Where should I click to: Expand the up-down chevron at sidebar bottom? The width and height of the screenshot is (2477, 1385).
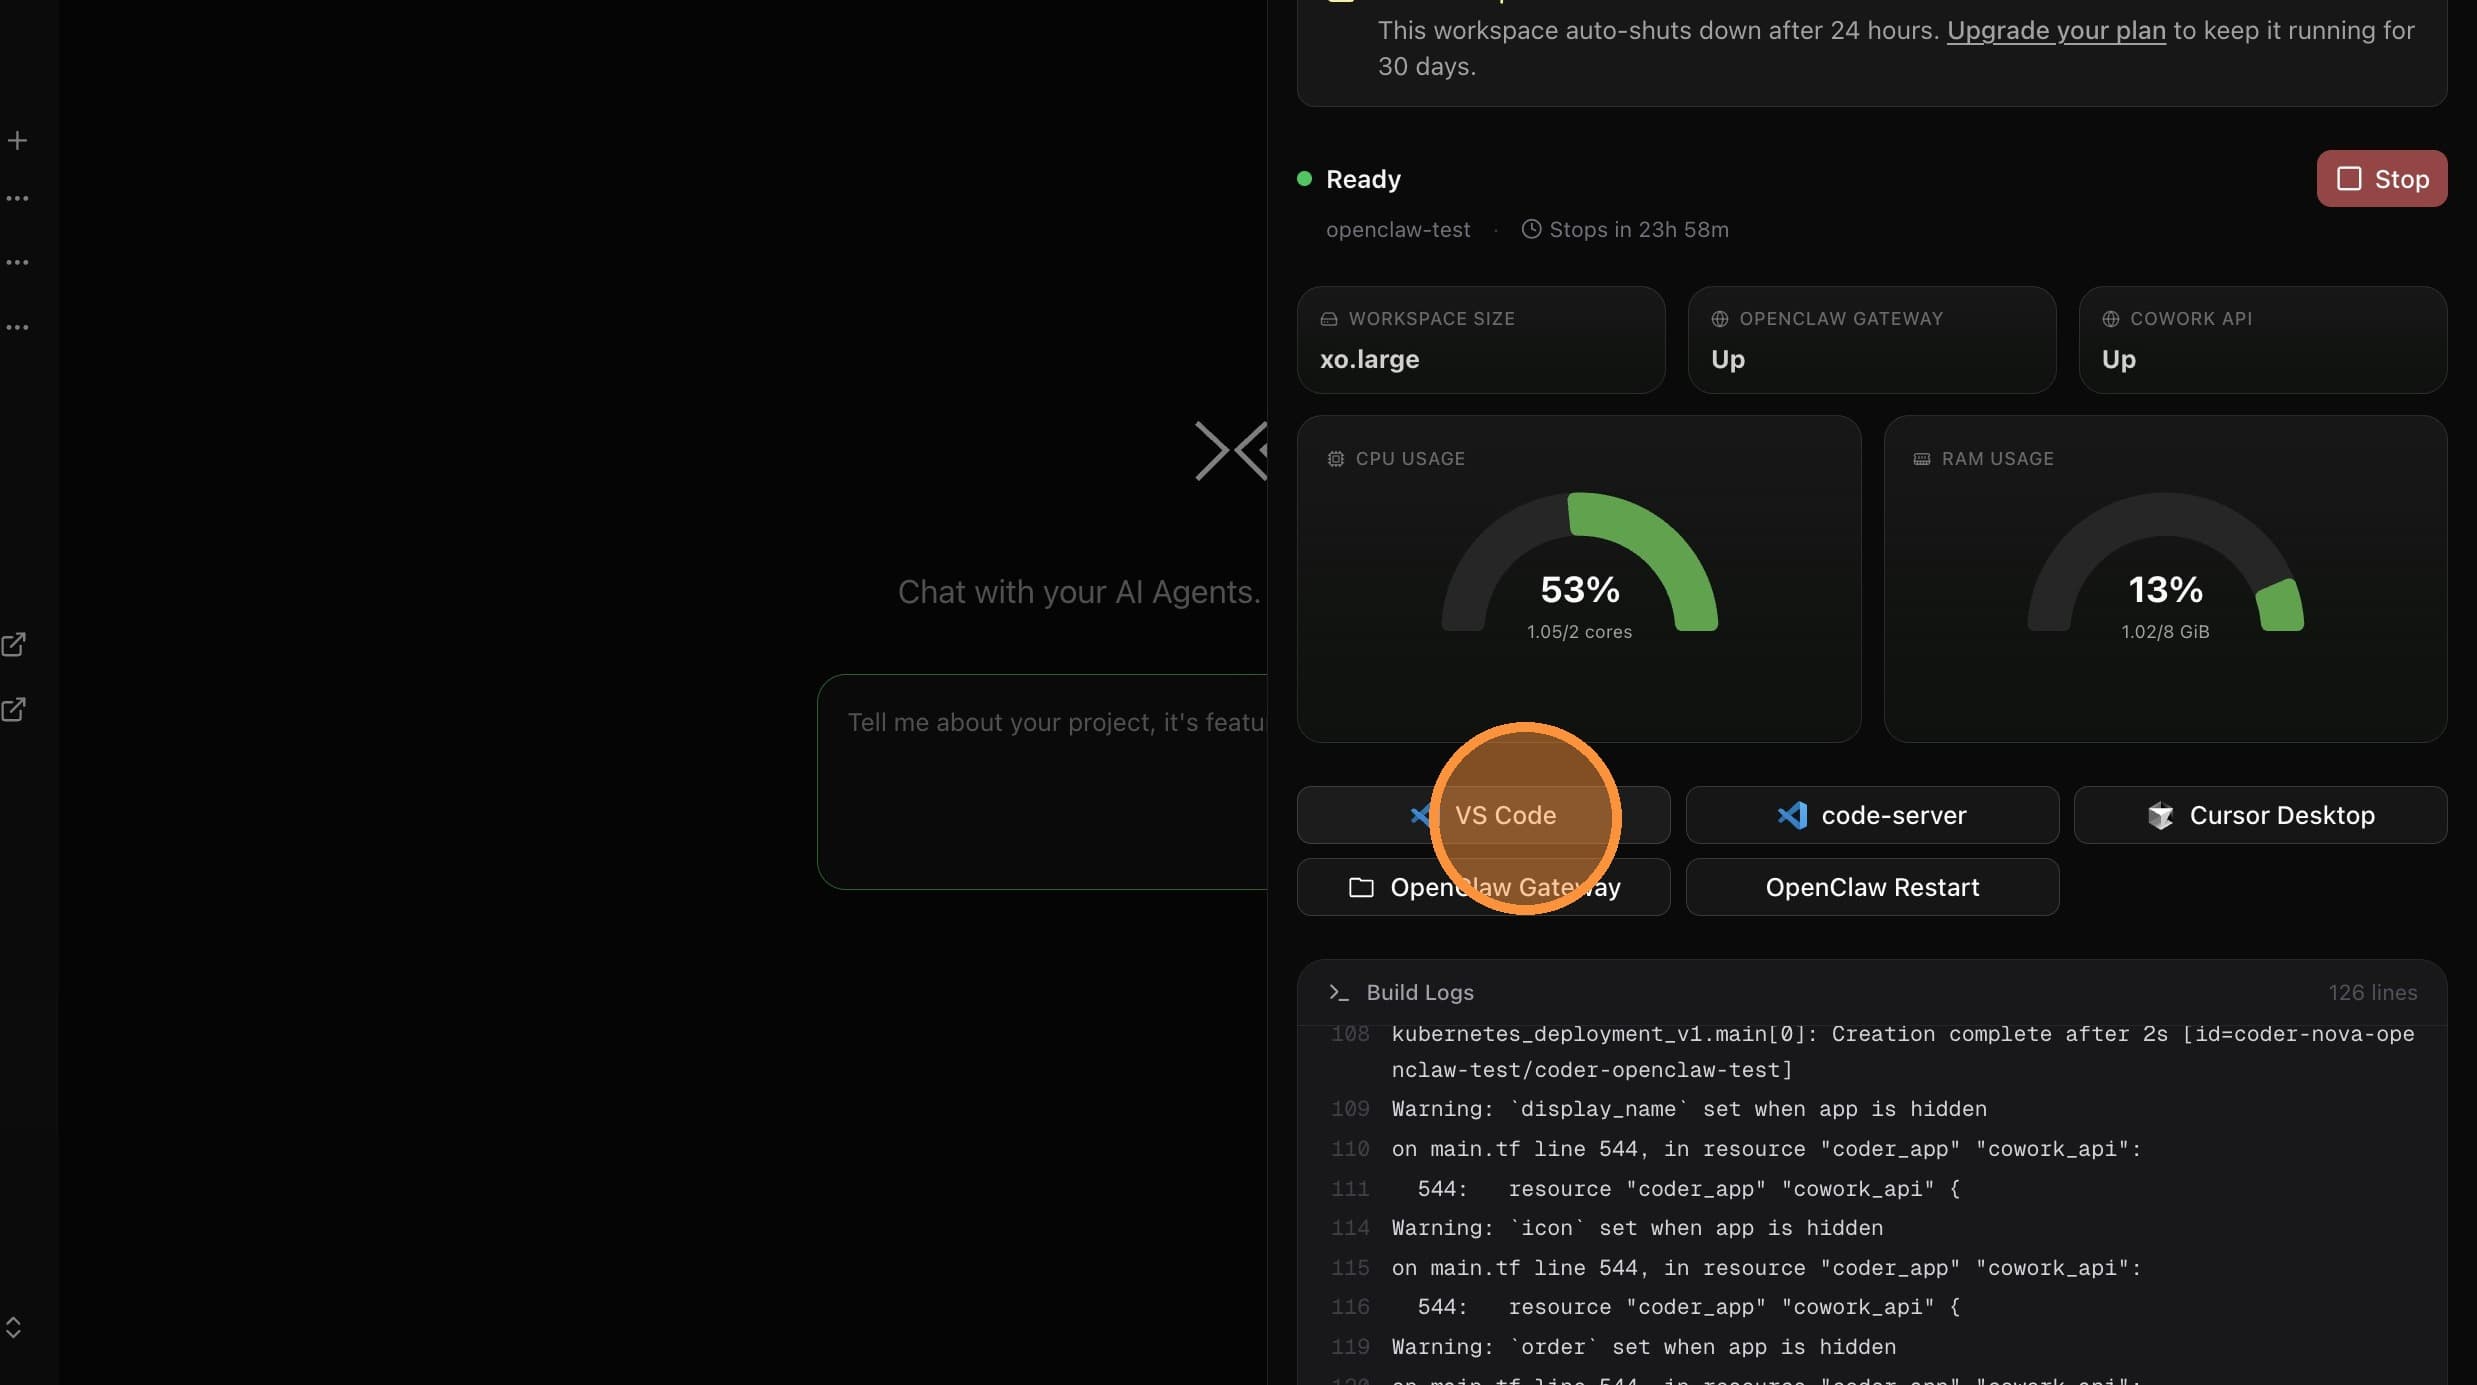(13, 1327)
